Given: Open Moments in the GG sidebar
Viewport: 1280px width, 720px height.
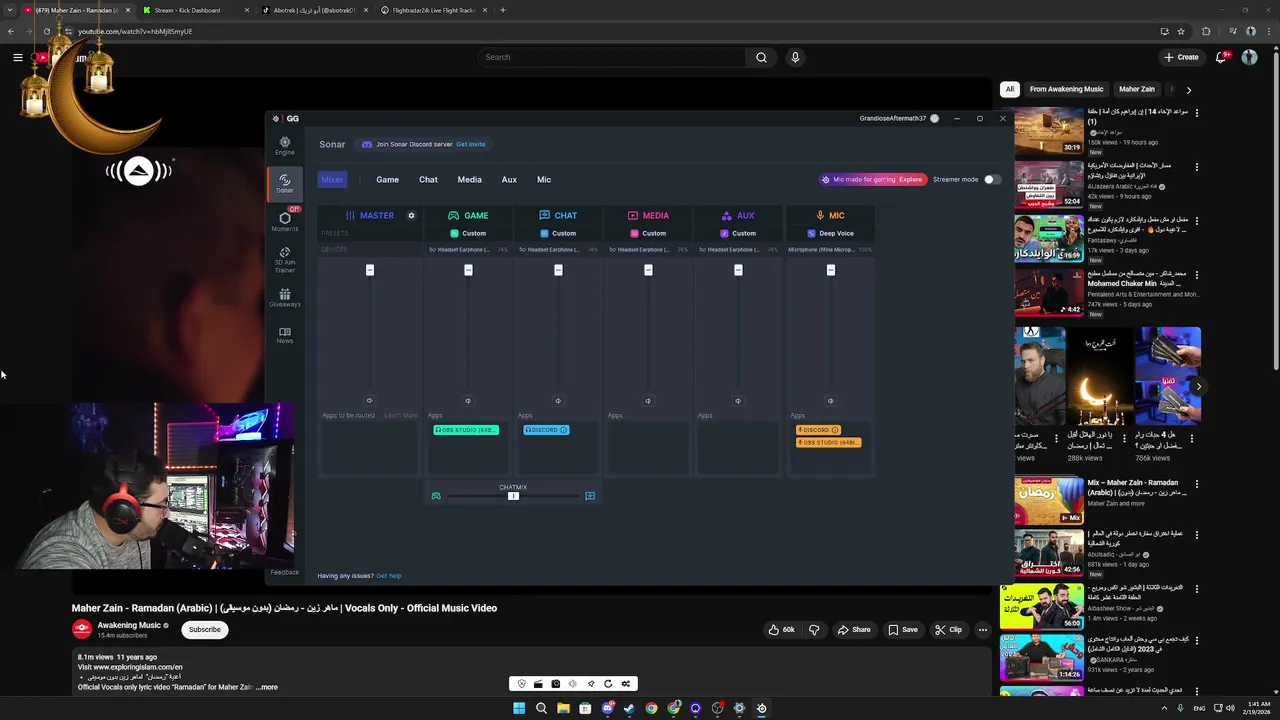Looking at the screenshot, I should tap(285, 221).
